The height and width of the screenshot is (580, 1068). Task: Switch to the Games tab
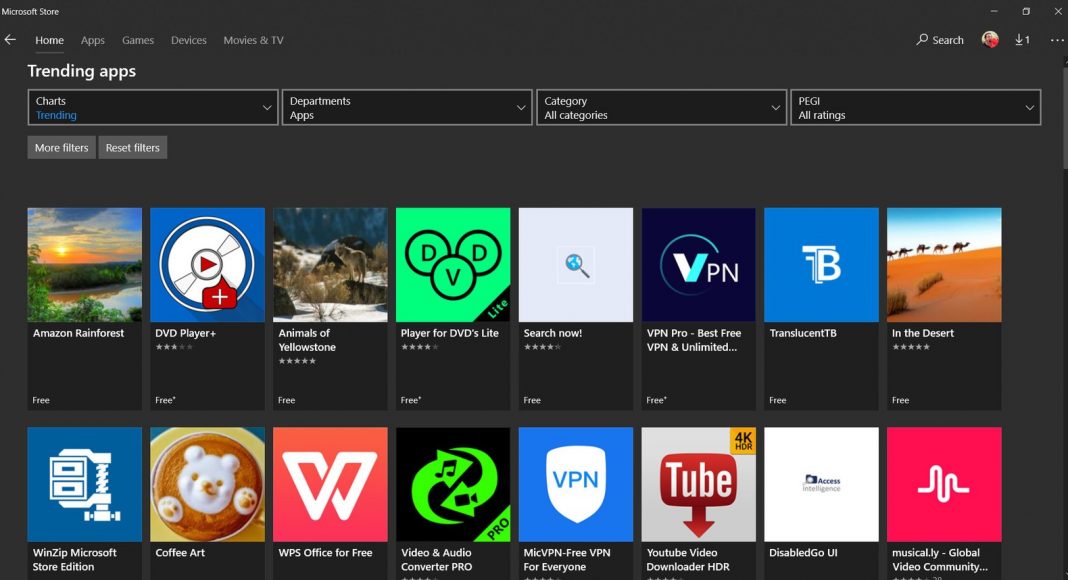[138, 40]
